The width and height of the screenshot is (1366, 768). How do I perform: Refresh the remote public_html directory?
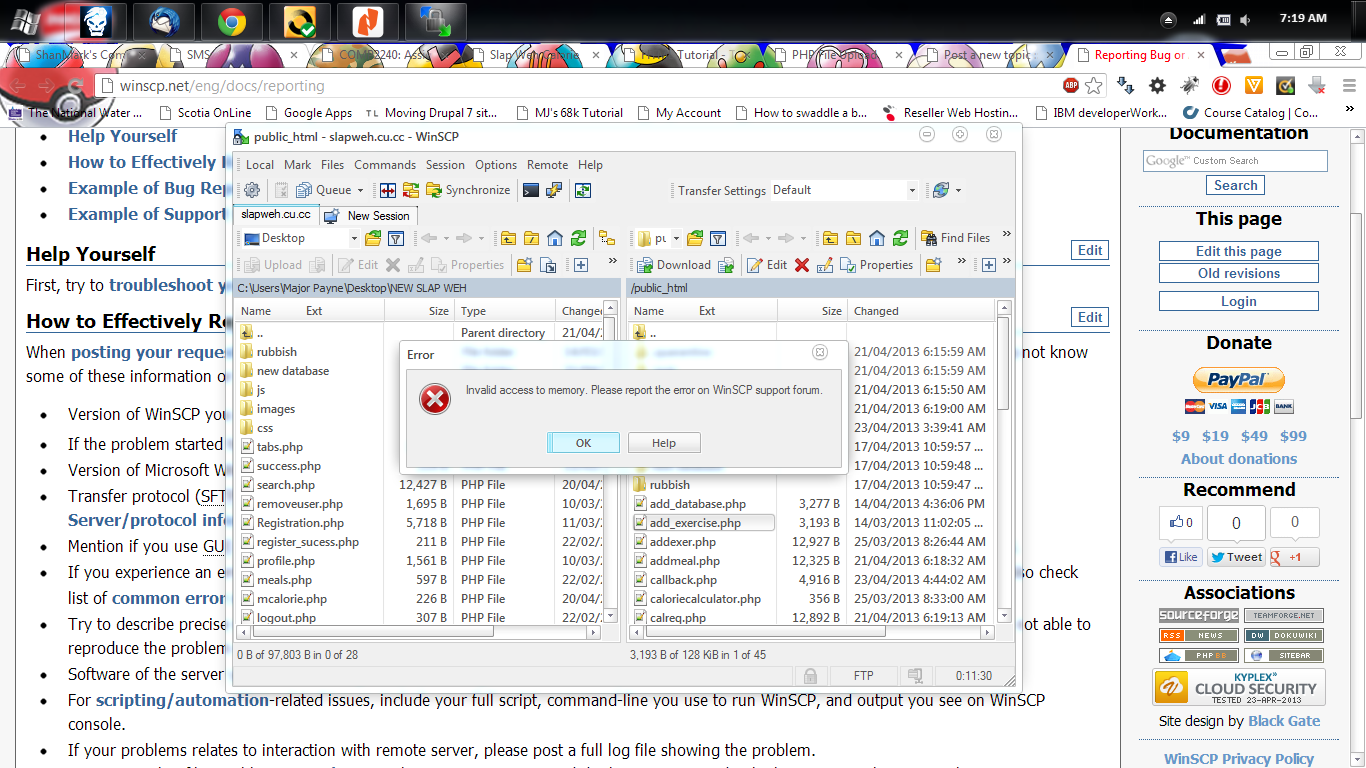click(901, 237)
